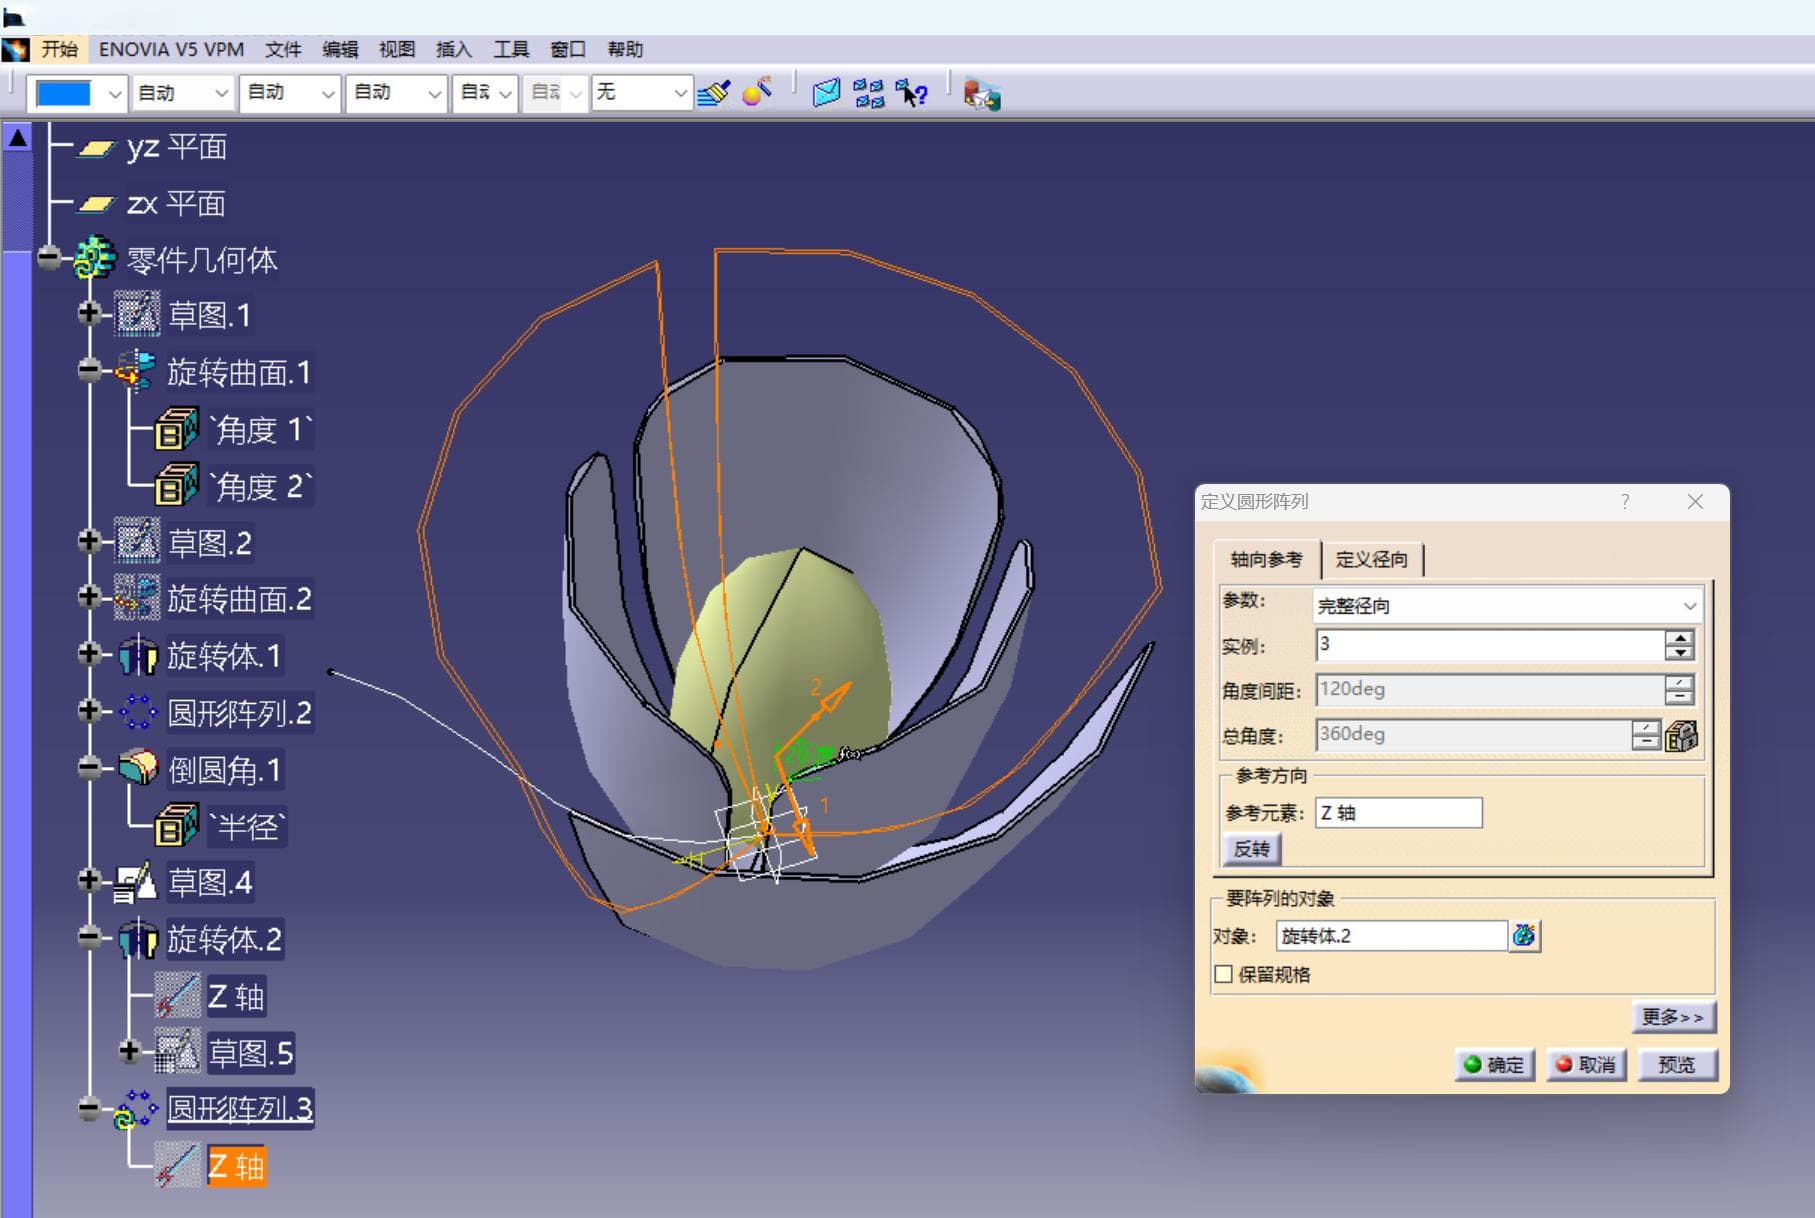Viewport: 1815px width, 1218px height.
Task: Click the object selection icon beside 对象 field
Action: point(1524,935)
